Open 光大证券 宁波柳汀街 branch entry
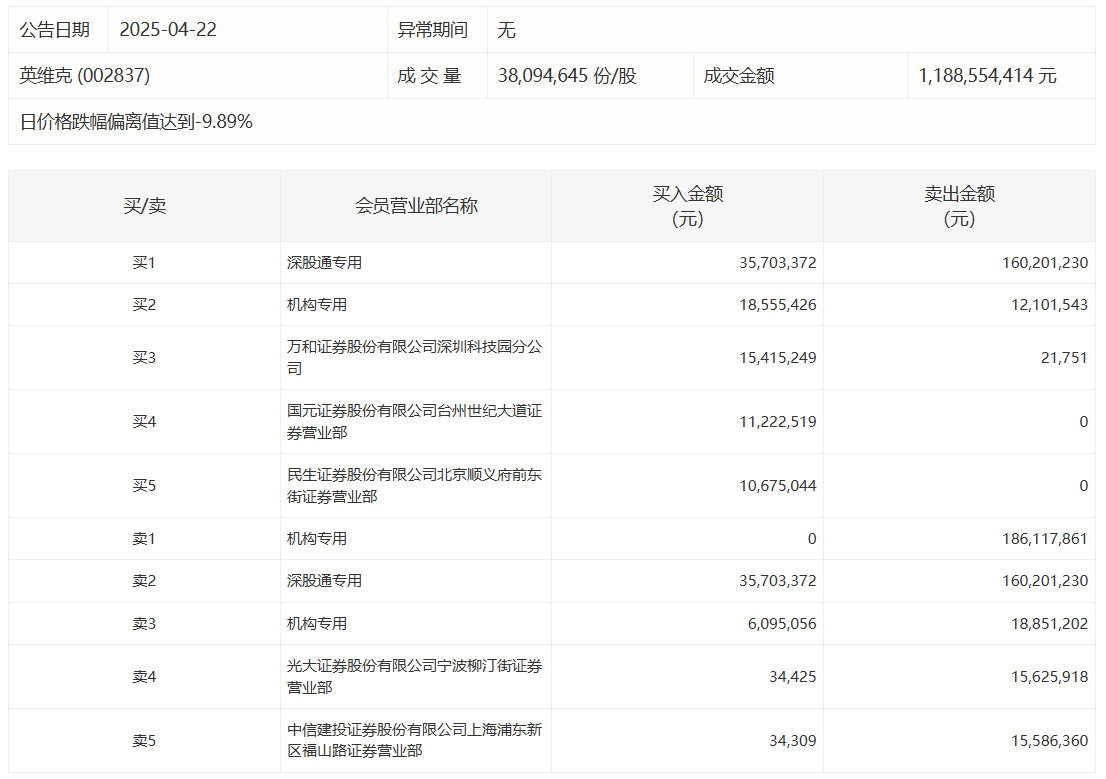Viewport: 1106px width, 779px height. [x=414, y=676]
